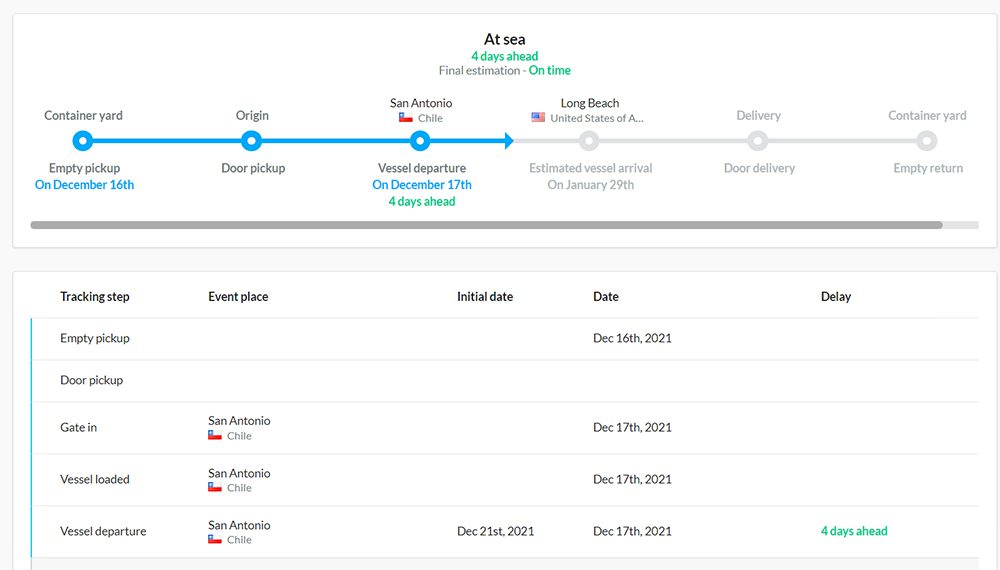Select the Vessel departure timeline node
1000x570 pixels.
coord(420,141)
